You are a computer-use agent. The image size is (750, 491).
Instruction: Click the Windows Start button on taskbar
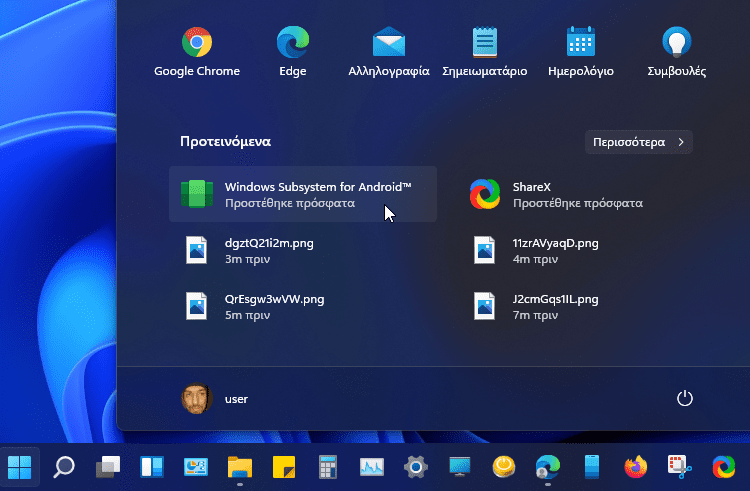point(20,466)
